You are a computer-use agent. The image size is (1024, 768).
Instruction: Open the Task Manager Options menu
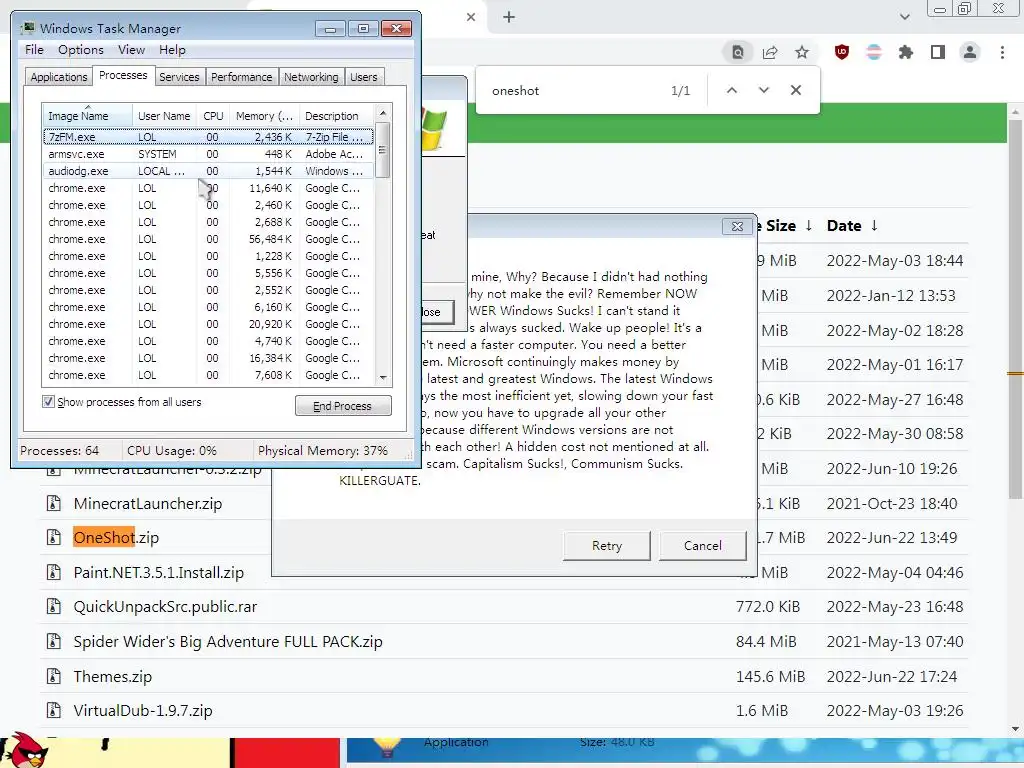(80, 50)
